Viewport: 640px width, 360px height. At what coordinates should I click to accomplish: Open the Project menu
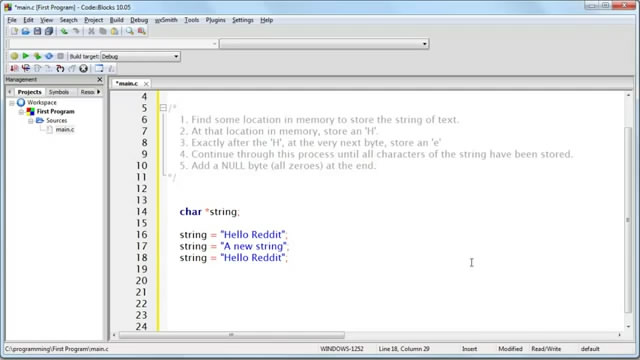coord(93,20)
